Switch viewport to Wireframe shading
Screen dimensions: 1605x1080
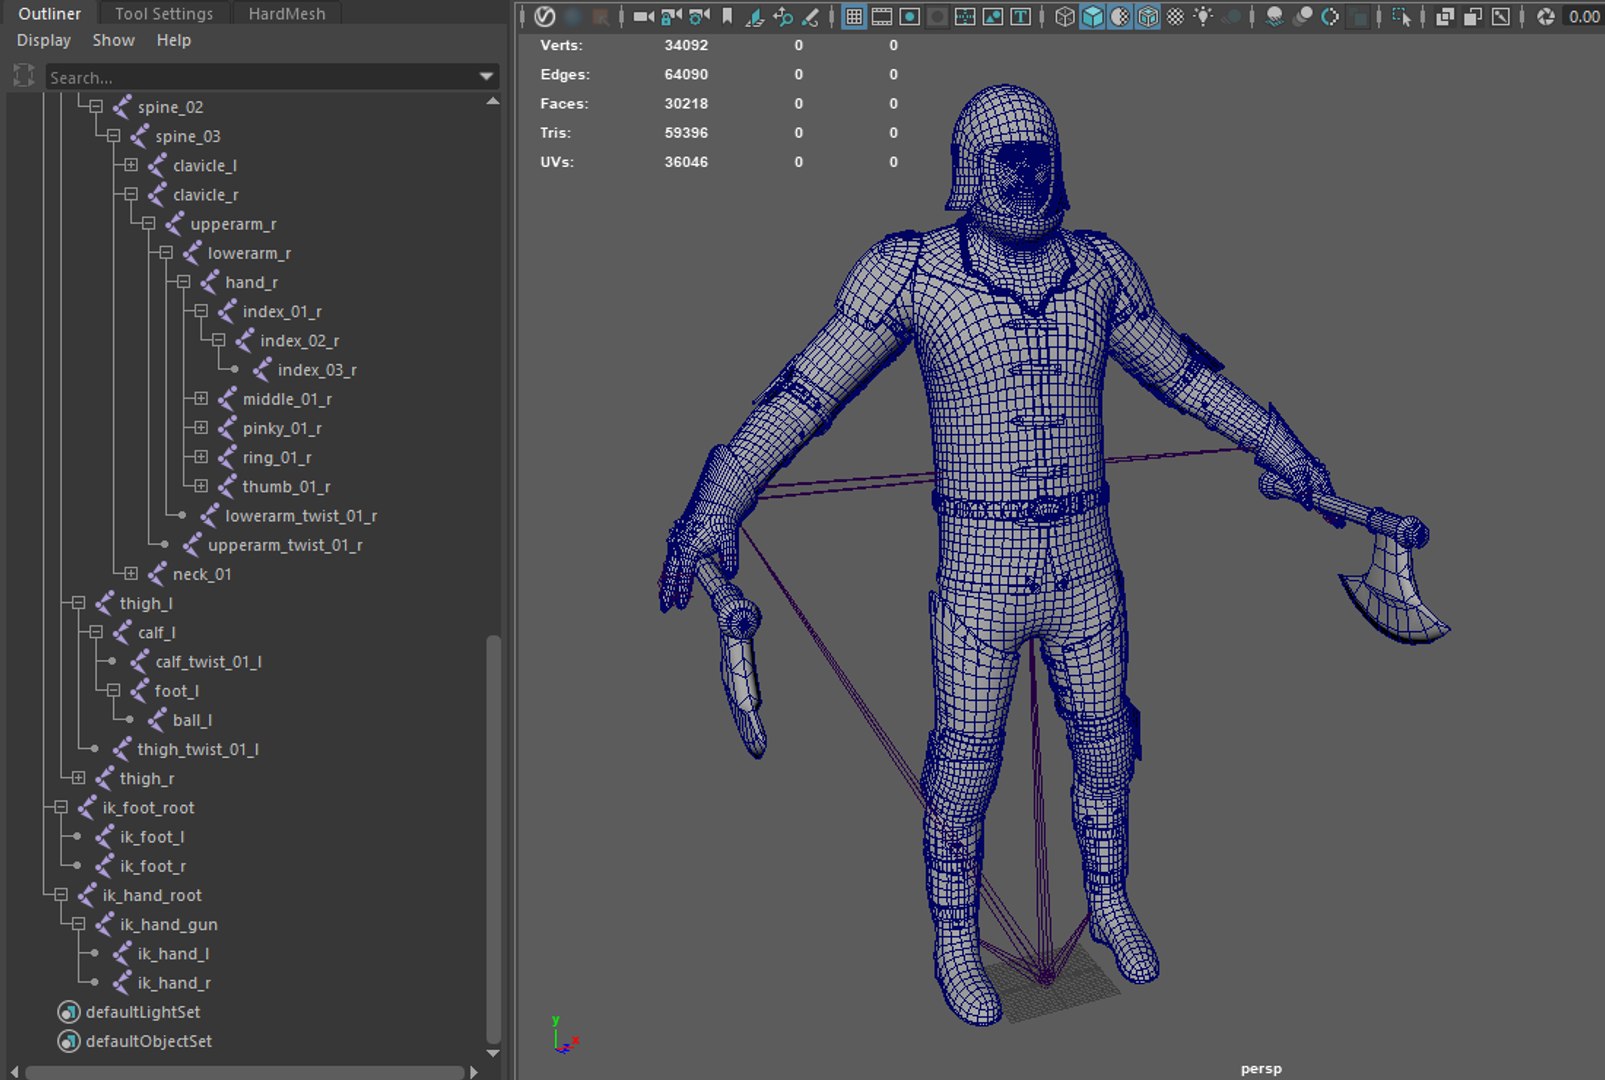click(1065, 16)
